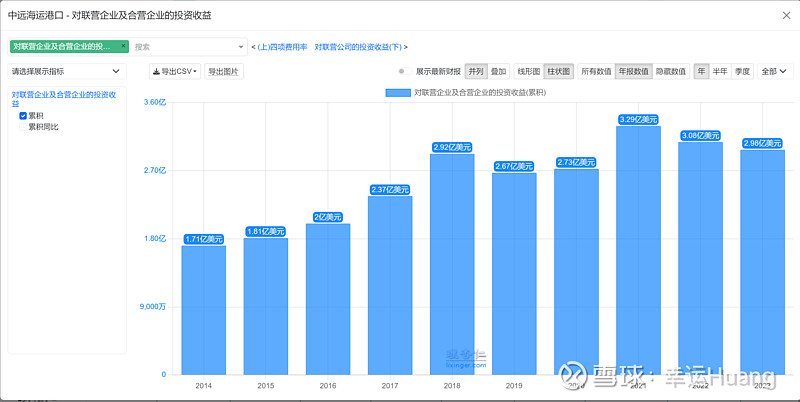Click the 2019 bar labeled 2.67亿美元
Viewport: 800px width, 402px height.
[514, 274]
